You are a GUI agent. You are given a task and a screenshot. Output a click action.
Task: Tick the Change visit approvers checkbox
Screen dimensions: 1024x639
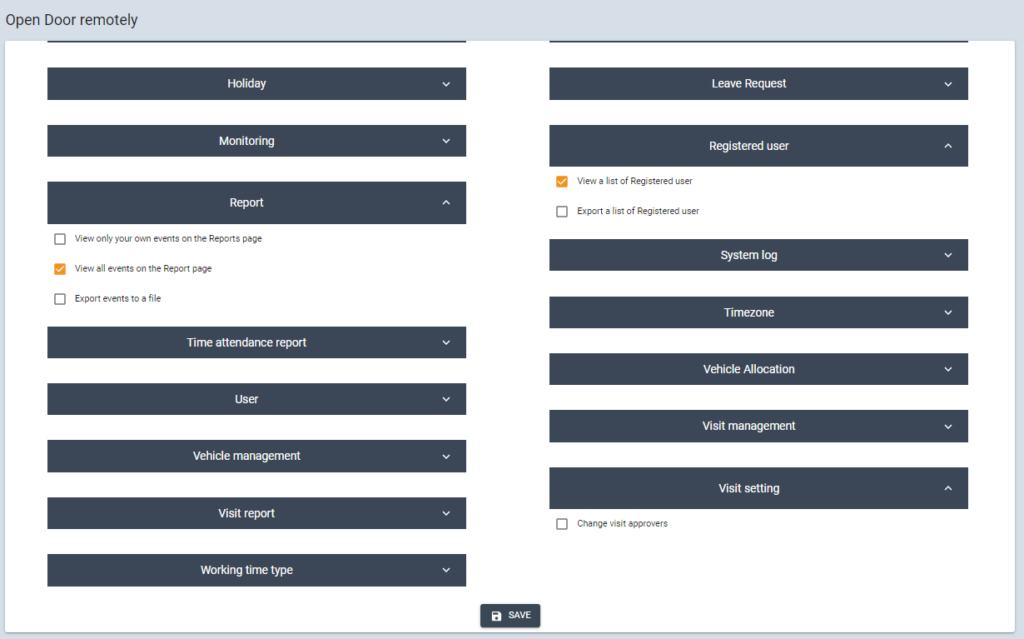[562, 524]
